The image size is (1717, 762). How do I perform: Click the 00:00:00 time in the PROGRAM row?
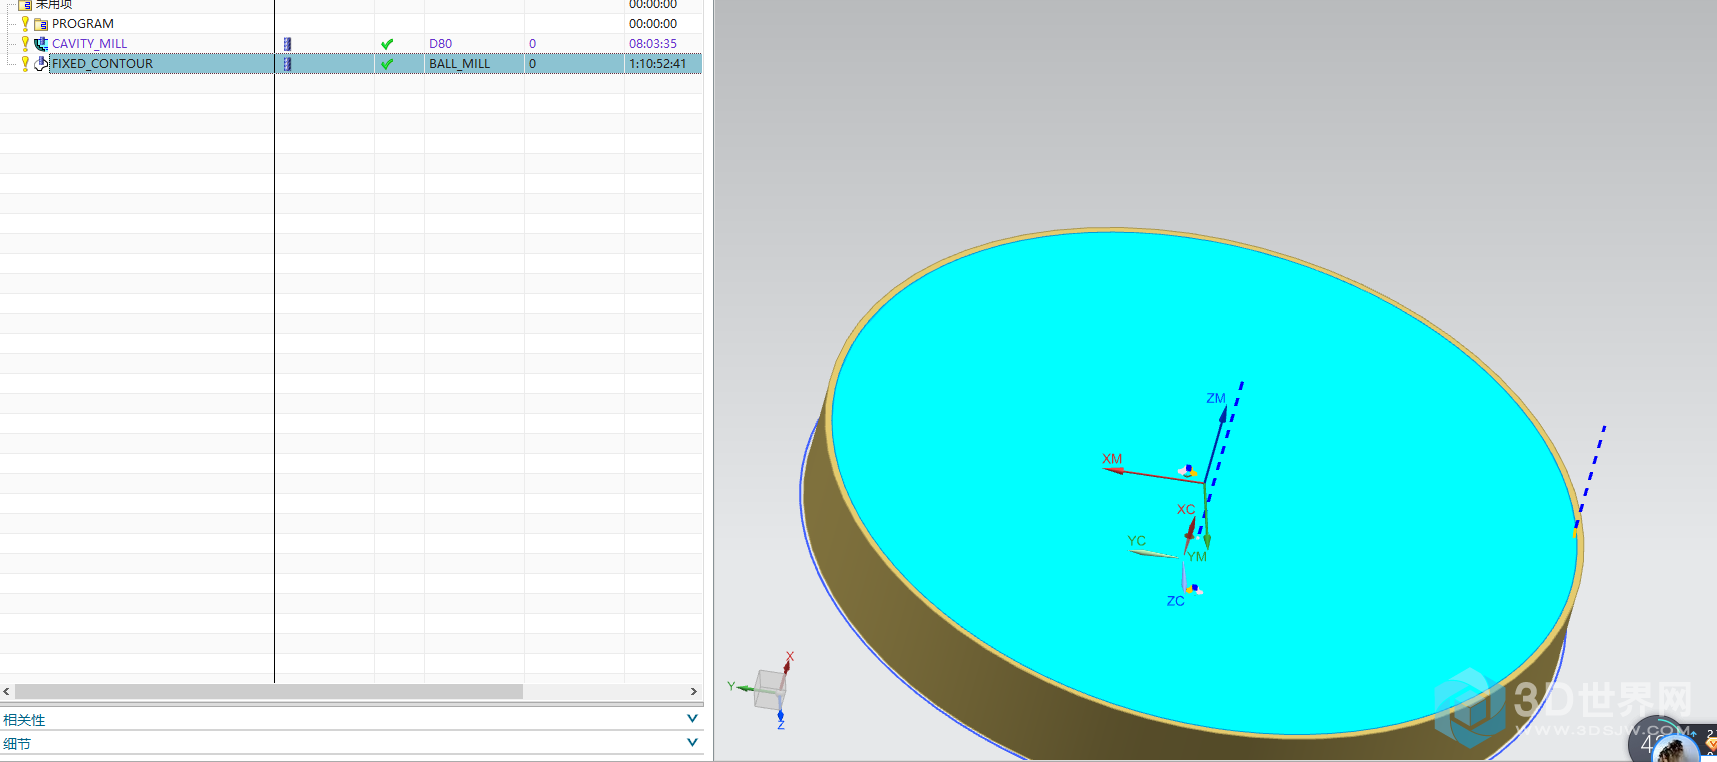click(x=653, y=24)
